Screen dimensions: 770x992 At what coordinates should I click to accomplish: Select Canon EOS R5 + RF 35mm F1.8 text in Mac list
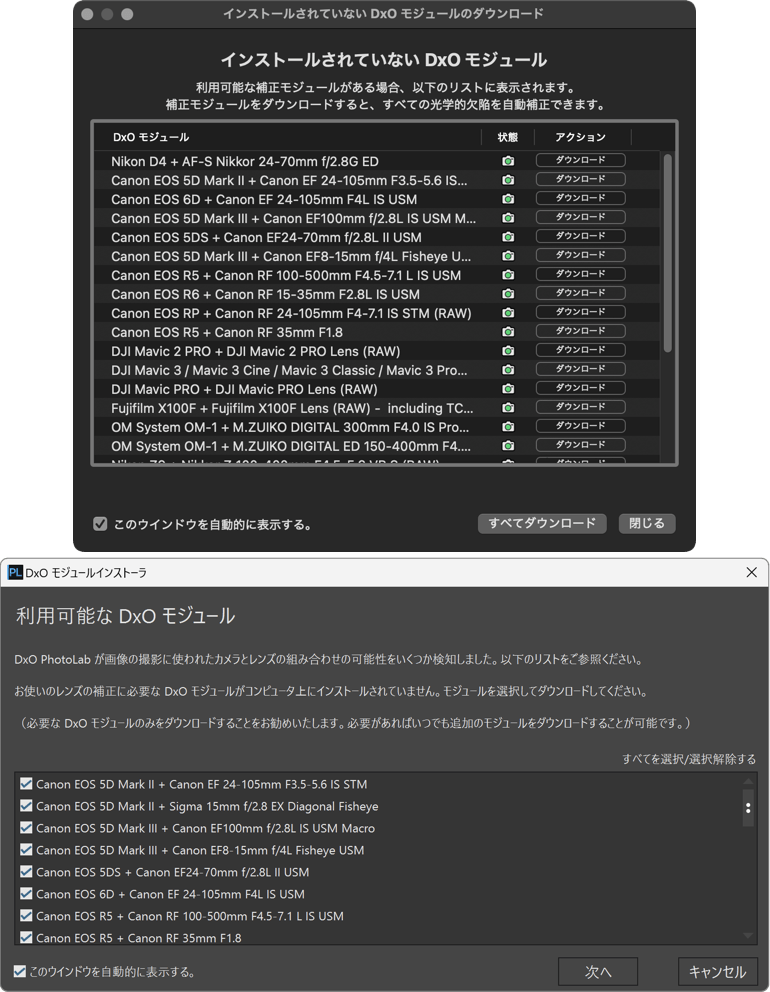[x=227, y=332]
